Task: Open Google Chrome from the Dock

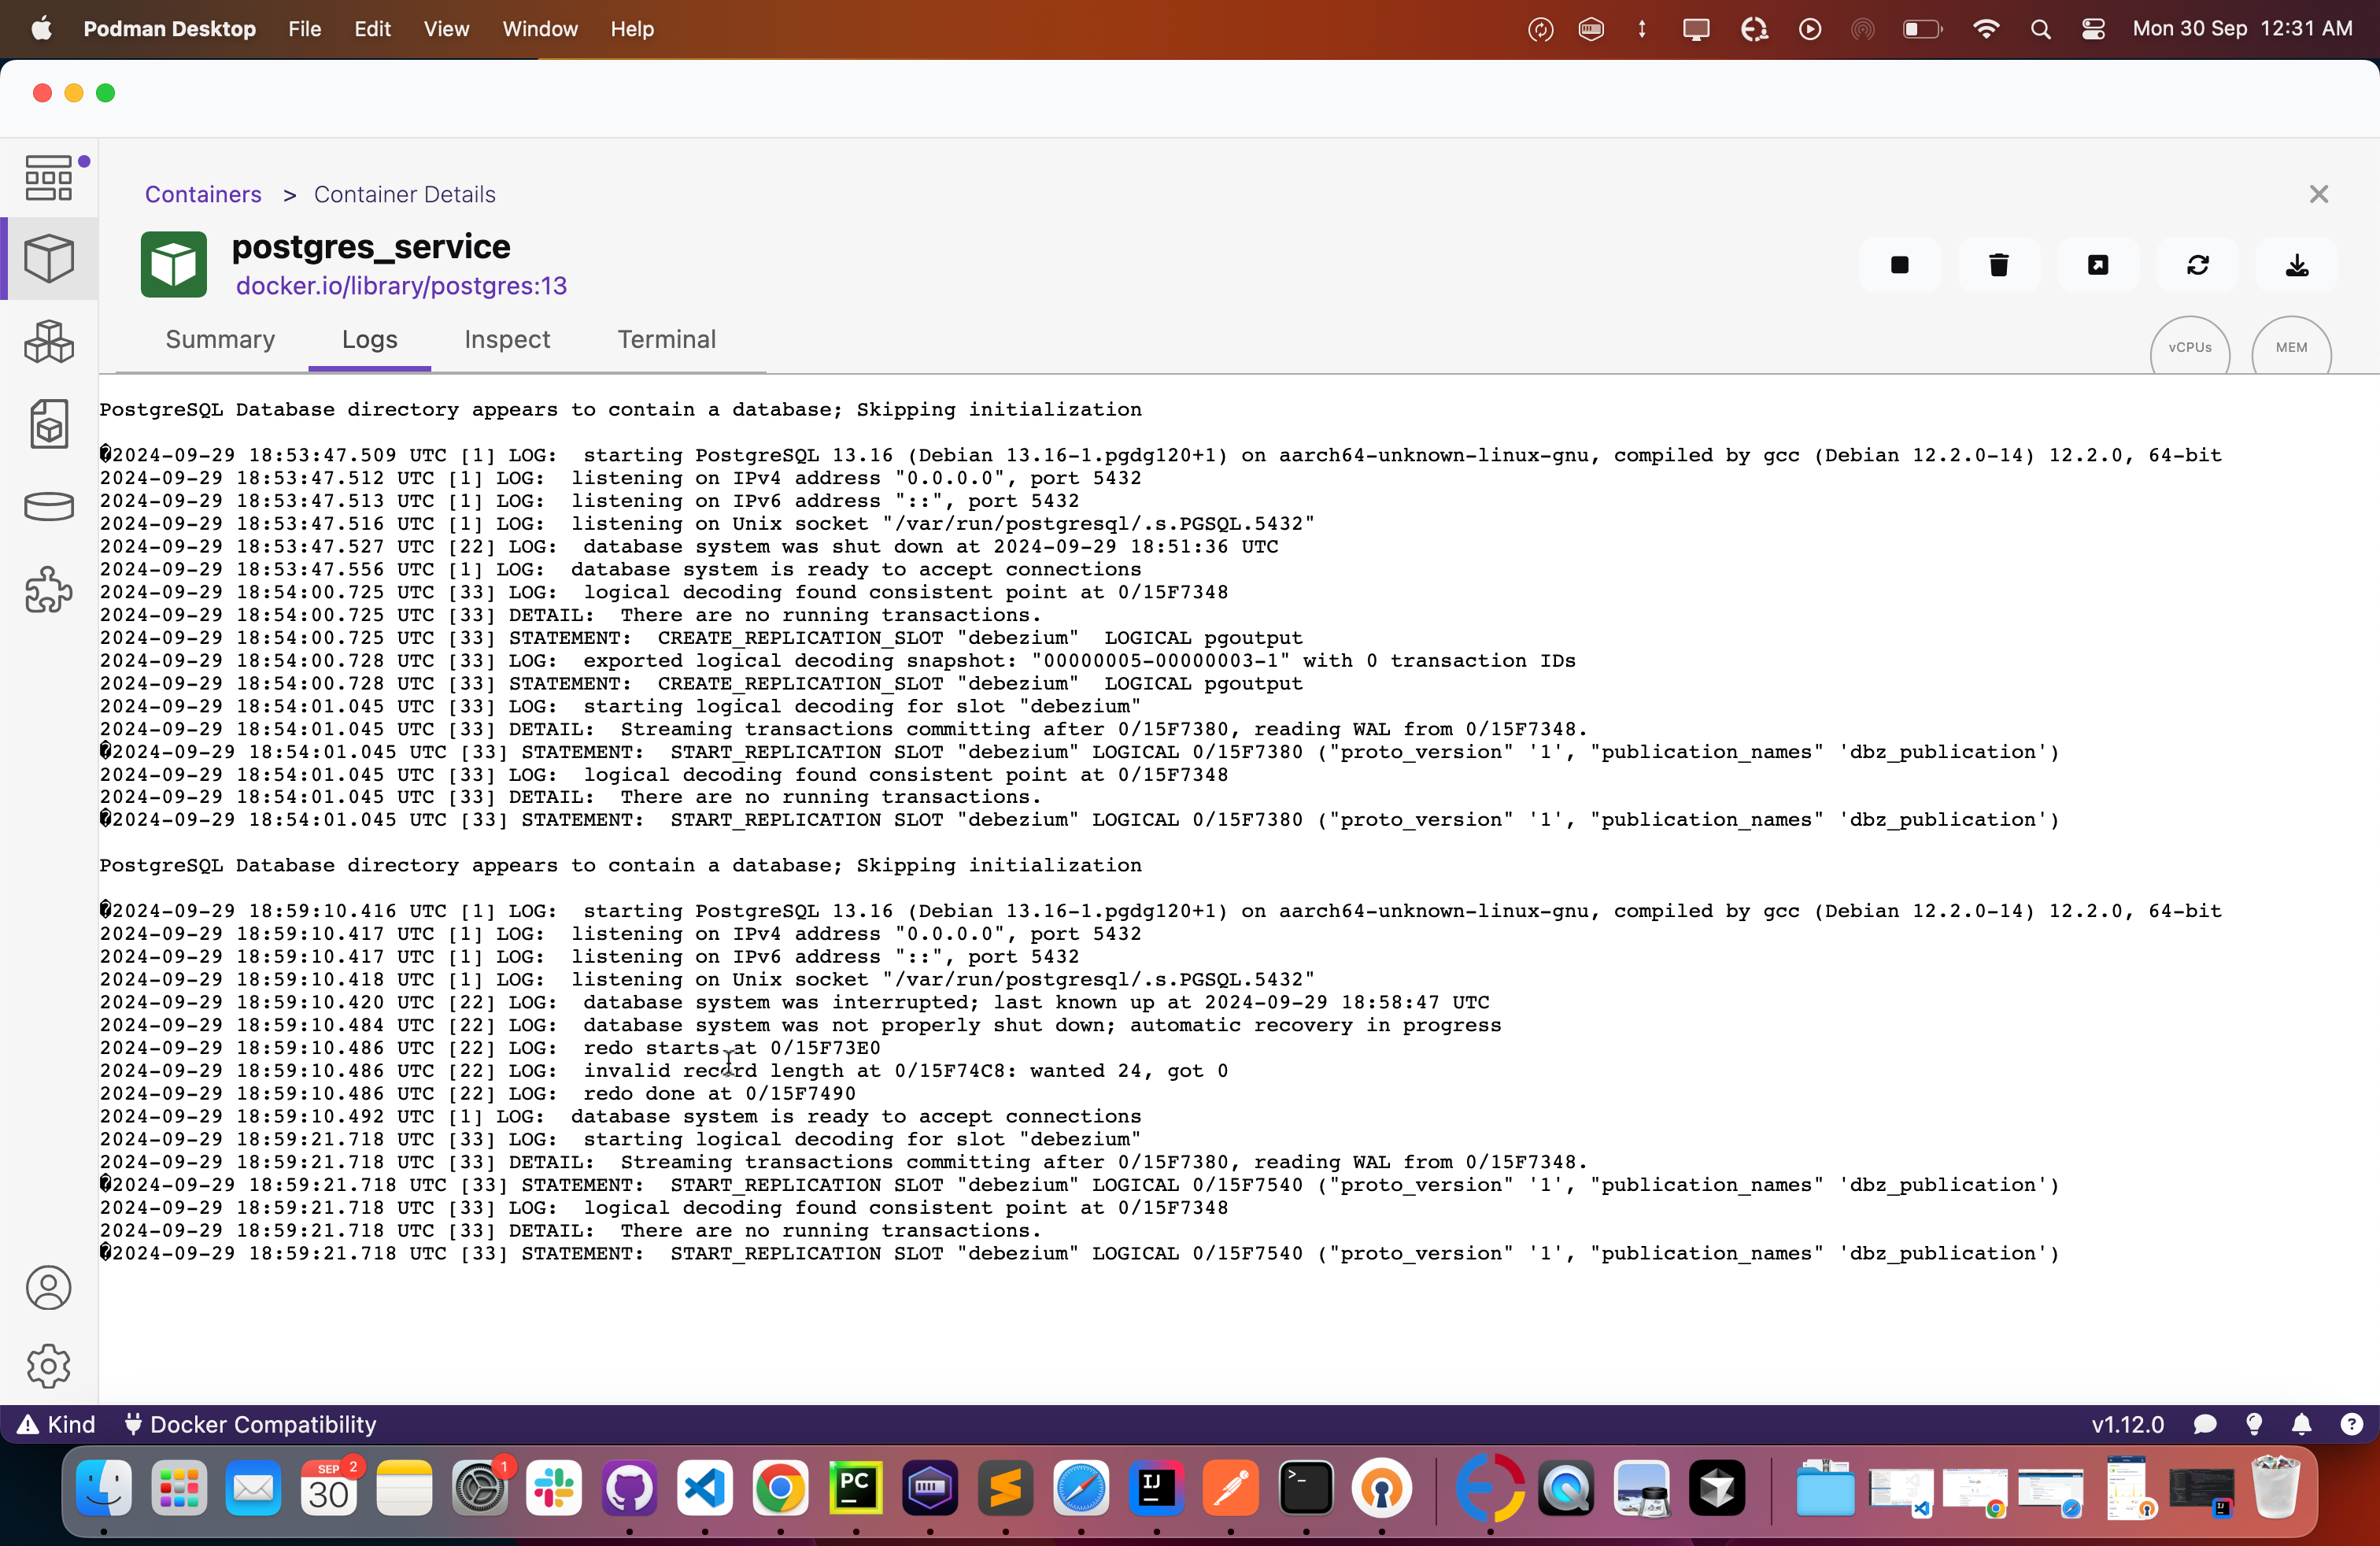Action: (780, 1489)
